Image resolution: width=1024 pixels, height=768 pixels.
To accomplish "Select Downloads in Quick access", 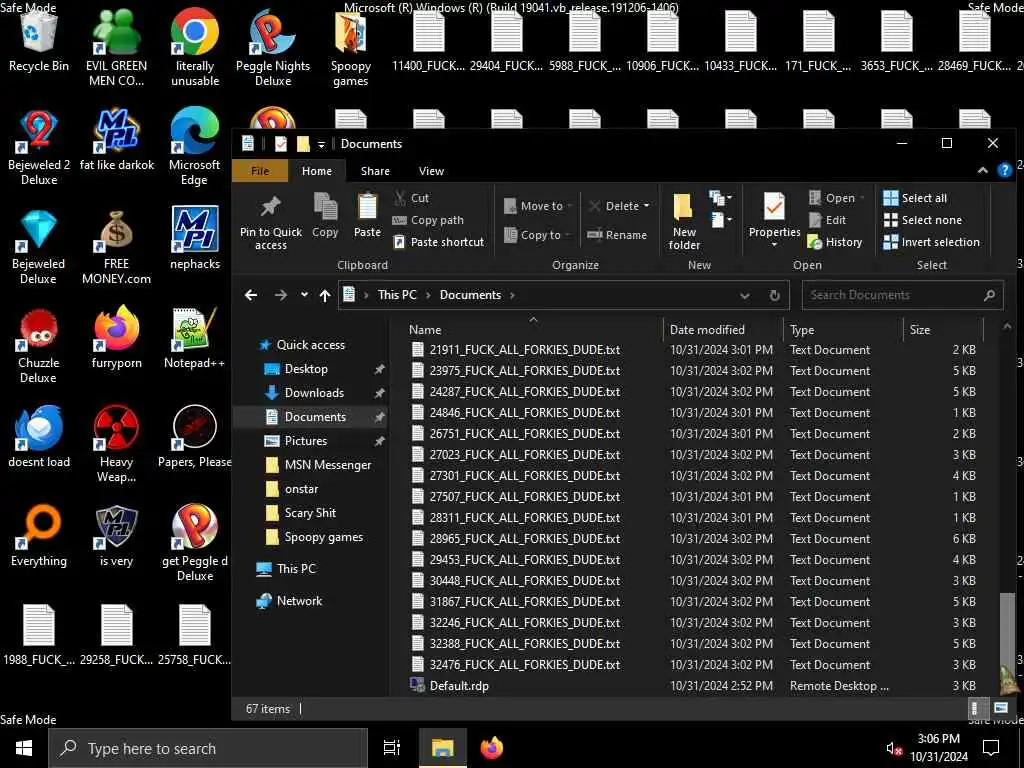I will (313, 392).
